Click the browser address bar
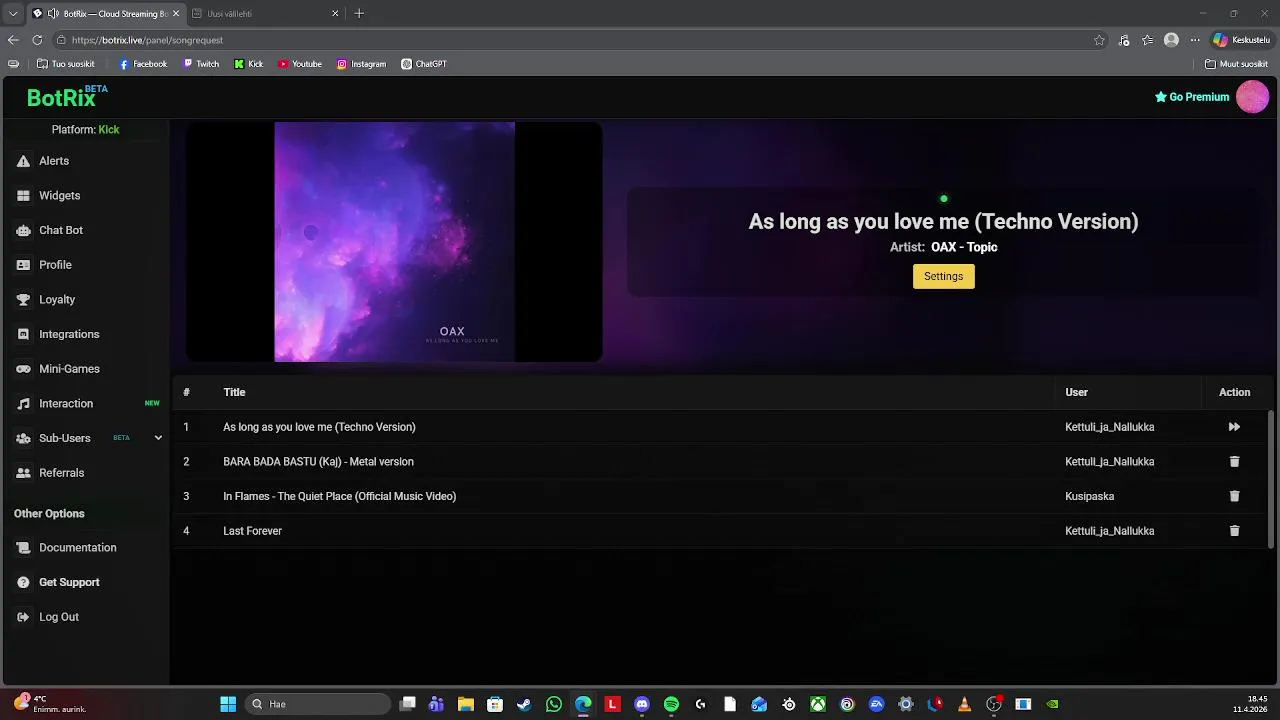Screen dimensions: 1280x720 coord(570,40)
